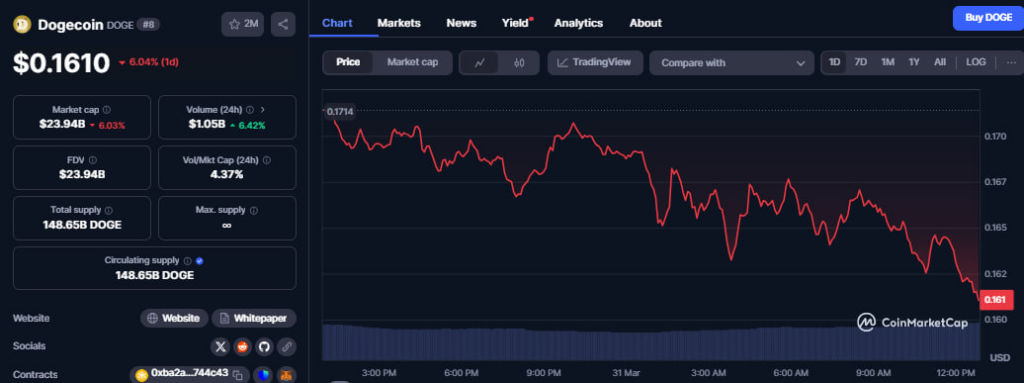Enable LOG scale on chart
1024x383 pixels.
(976, 63)
